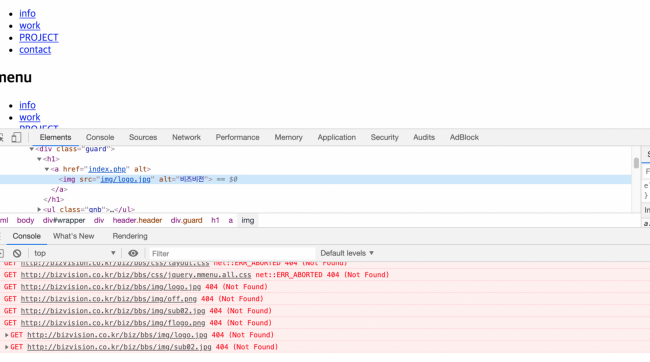Open the first img/sub02.jpg error URL
The width and height of the screenshot is (650, 362).
coord(113,311)
